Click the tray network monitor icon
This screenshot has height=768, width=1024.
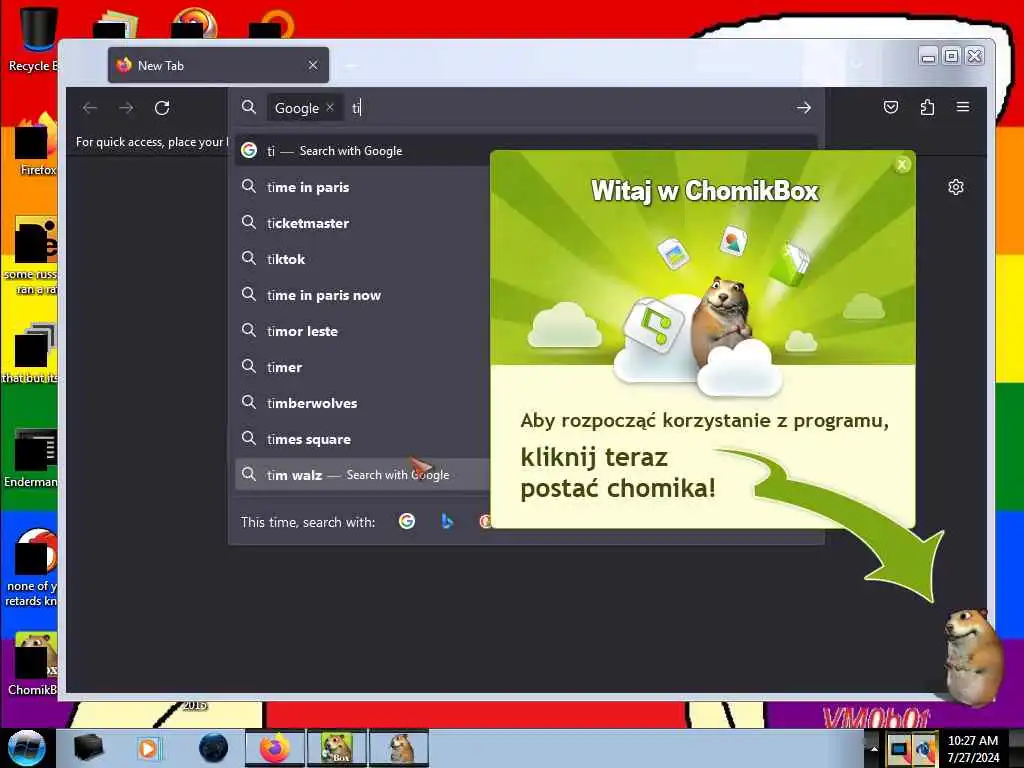click(899, 749)
